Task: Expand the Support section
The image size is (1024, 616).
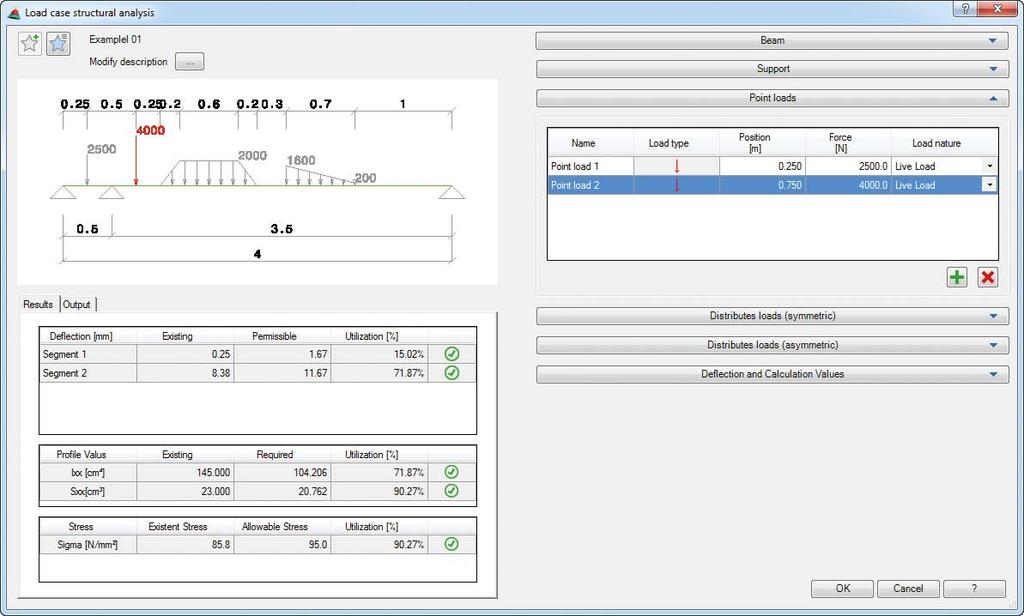Action: (772, 69)
